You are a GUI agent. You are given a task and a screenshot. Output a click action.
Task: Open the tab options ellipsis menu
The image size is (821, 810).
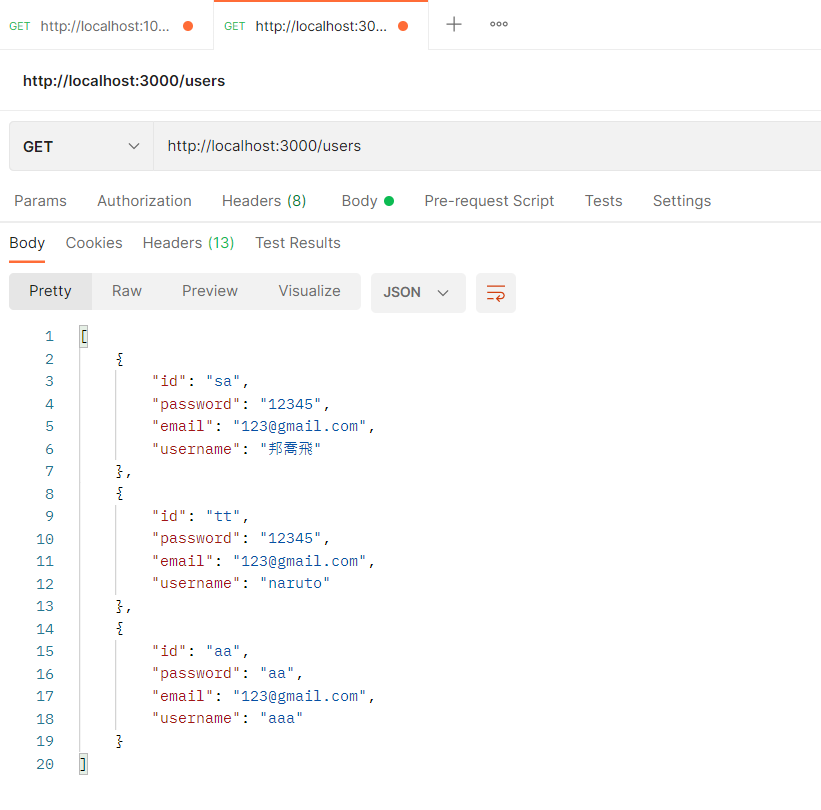[x=499, y=25]
